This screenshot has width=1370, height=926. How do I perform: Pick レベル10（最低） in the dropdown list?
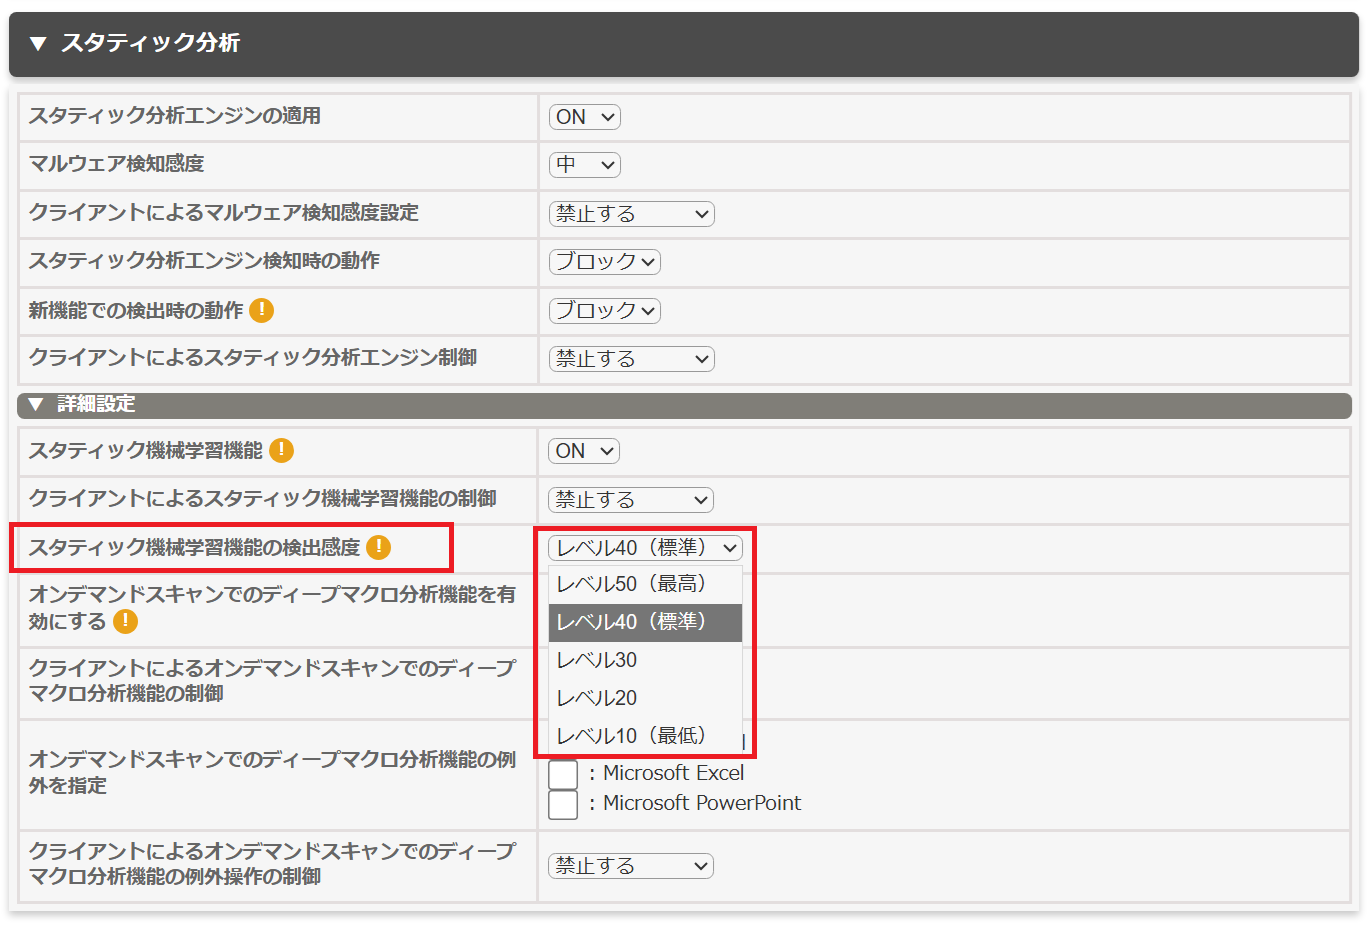click(x=631, y=736)
